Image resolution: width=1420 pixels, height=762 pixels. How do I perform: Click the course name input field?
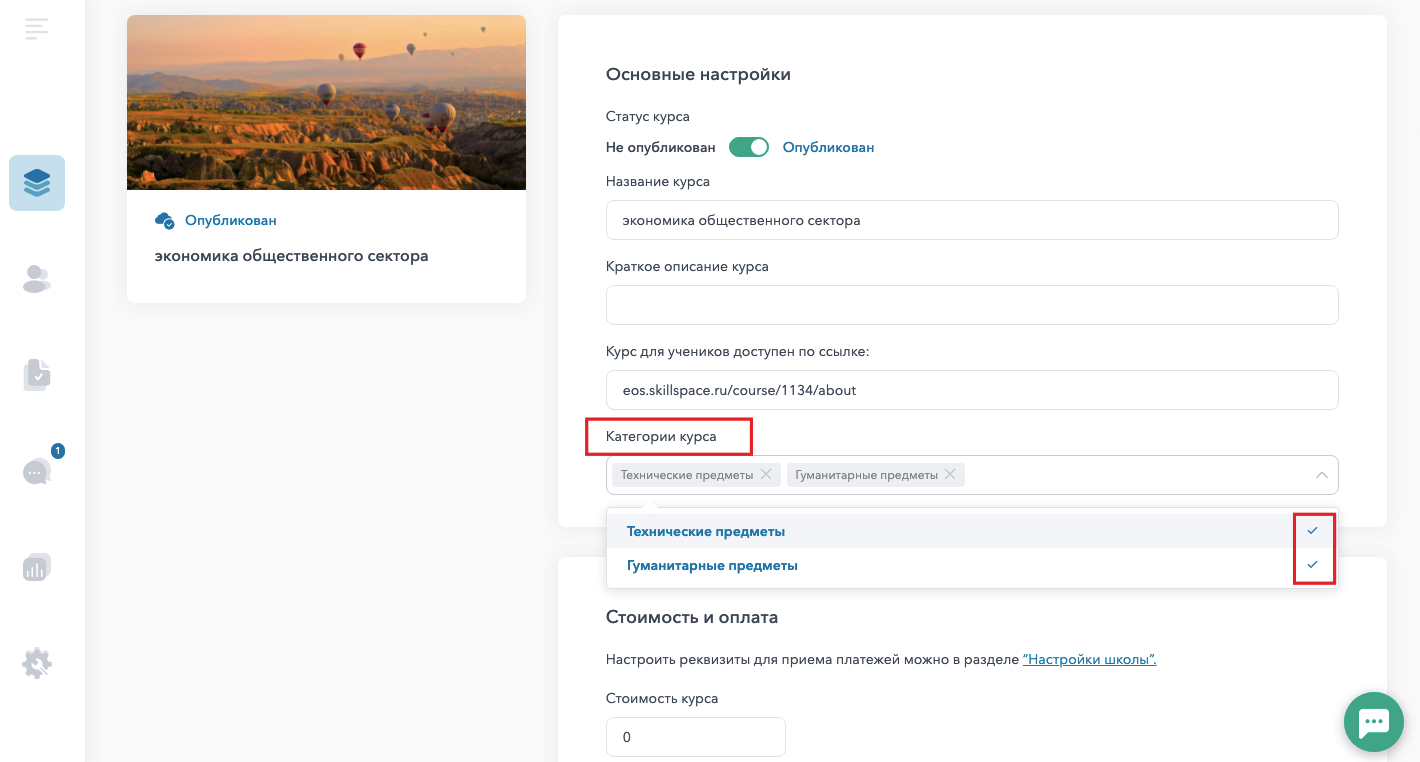tap(972, 220)
